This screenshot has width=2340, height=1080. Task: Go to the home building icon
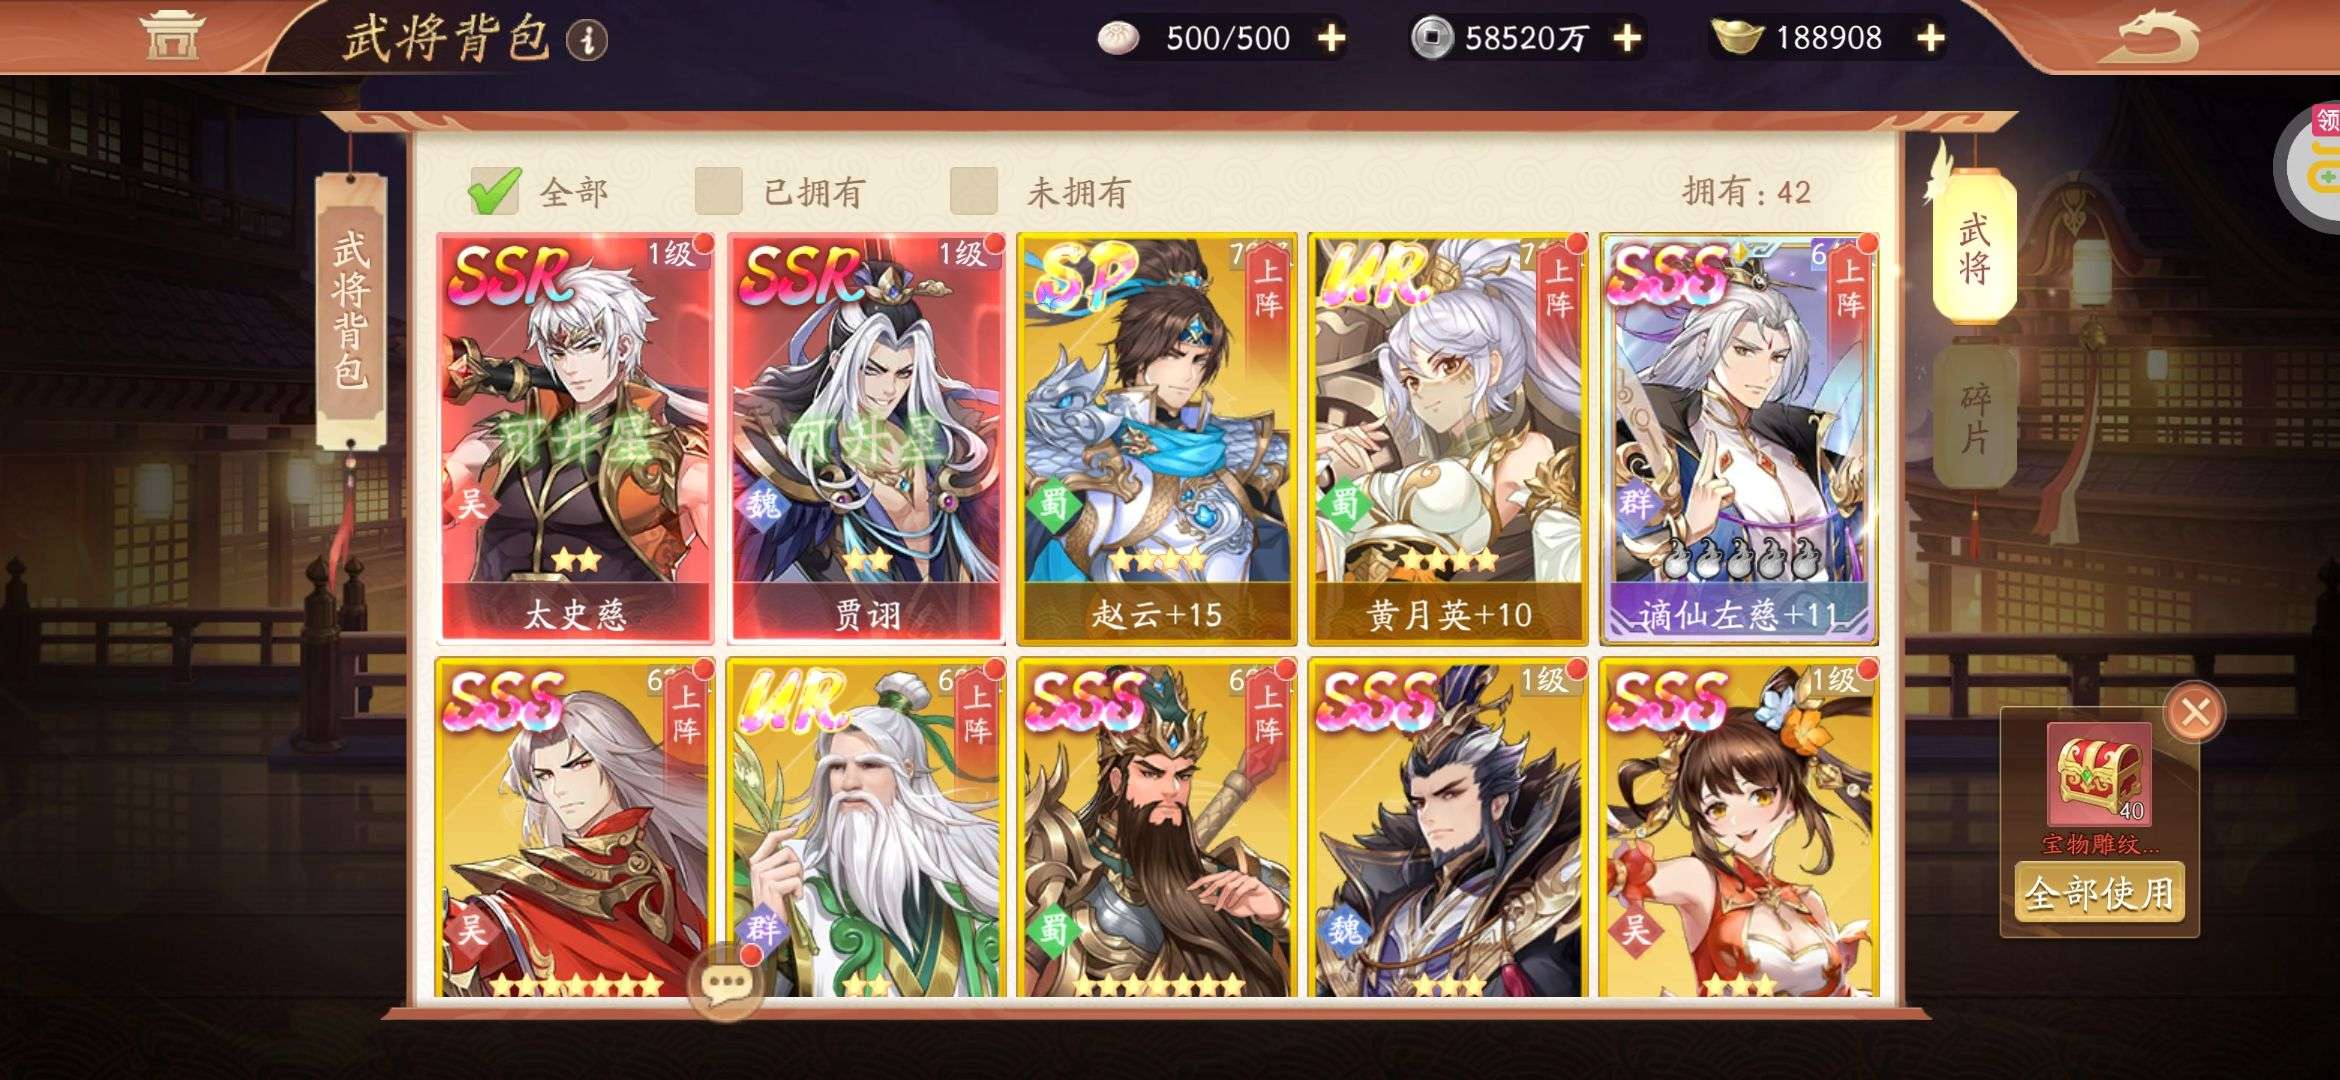click(172, 35)
